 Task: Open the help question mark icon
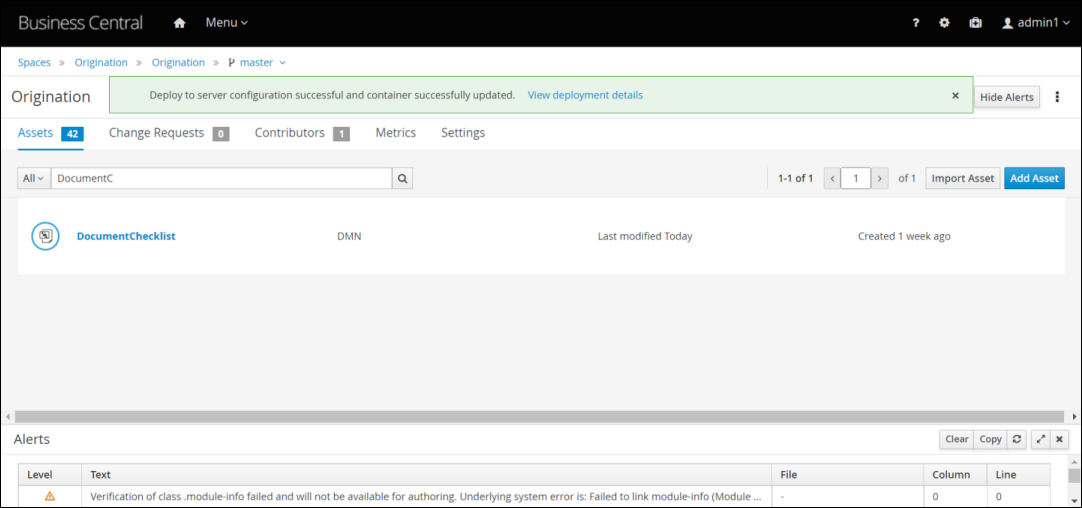pyautogui.click(x=916, y=23)
